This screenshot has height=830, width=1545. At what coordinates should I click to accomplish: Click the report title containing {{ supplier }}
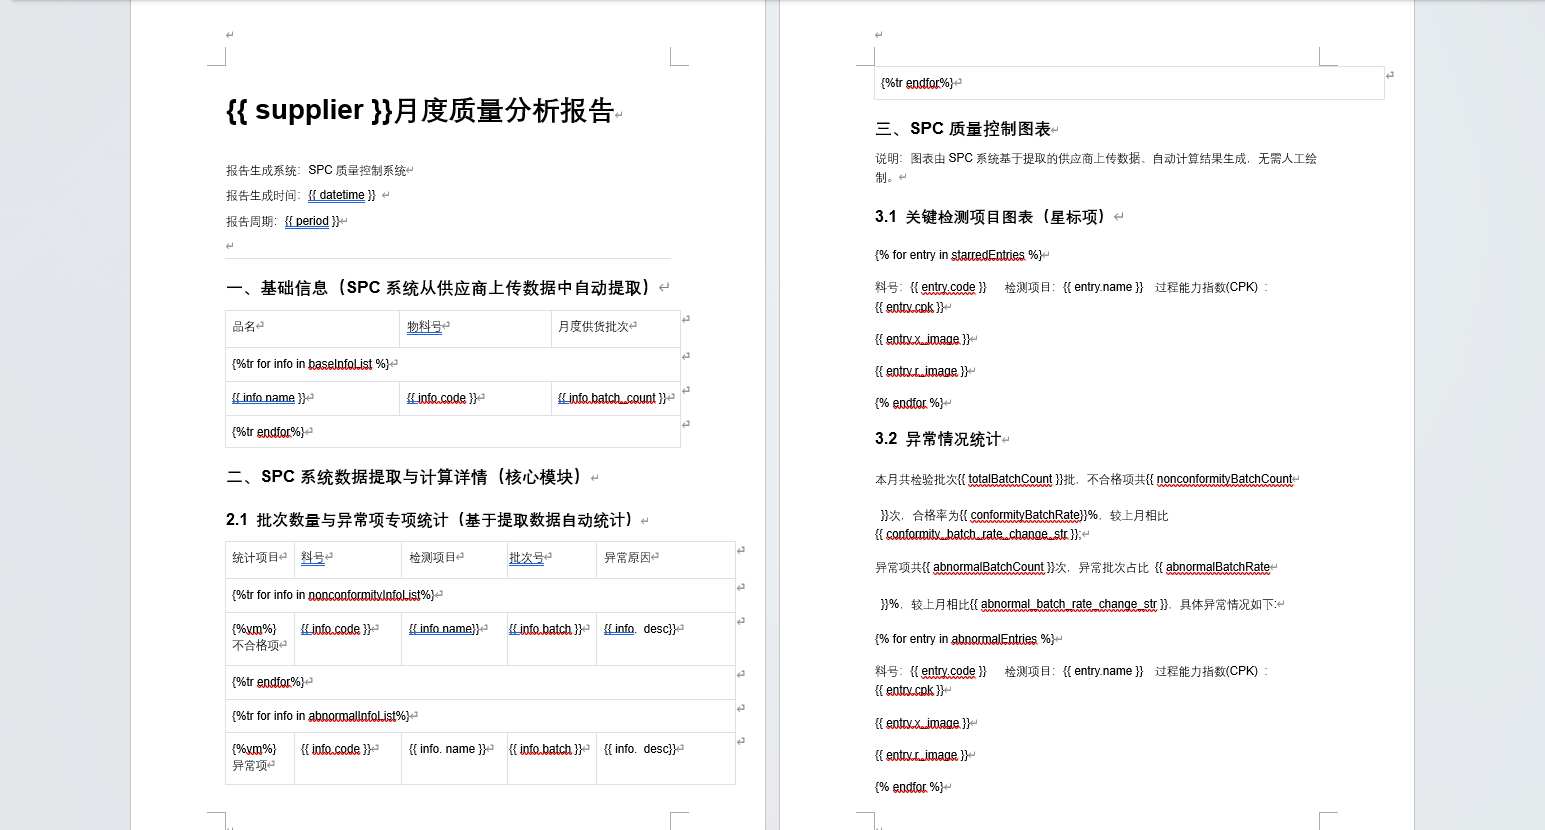click(x=420, y=110)
